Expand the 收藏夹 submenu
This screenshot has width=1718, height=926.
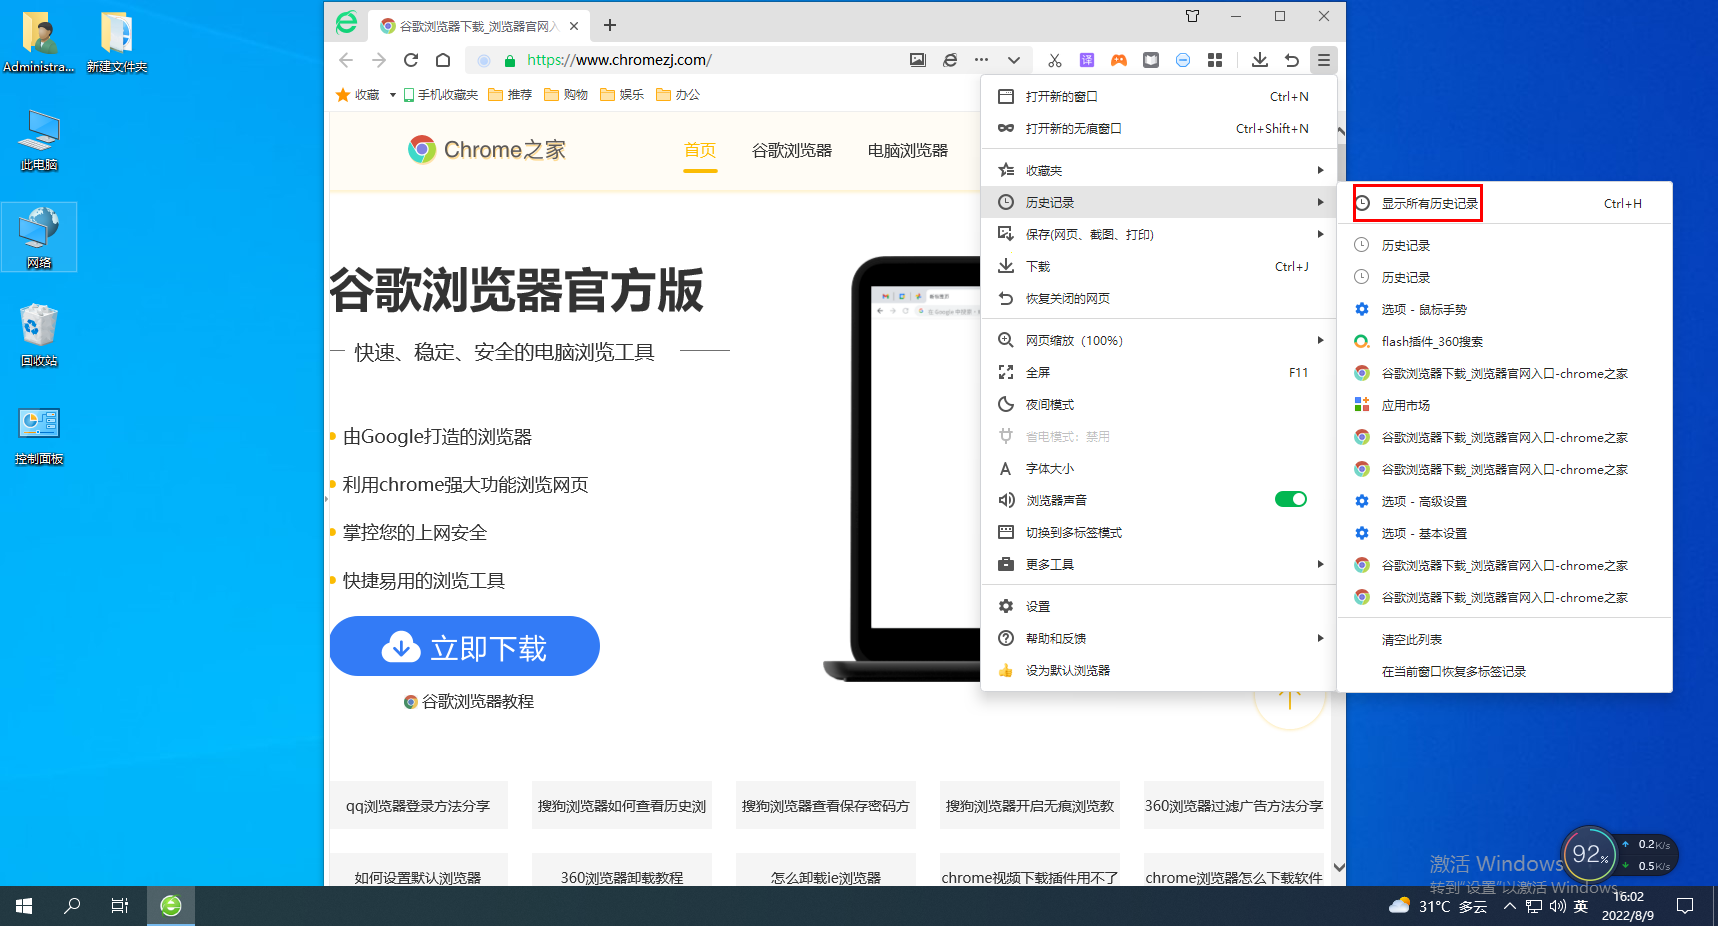[1159, 171]
